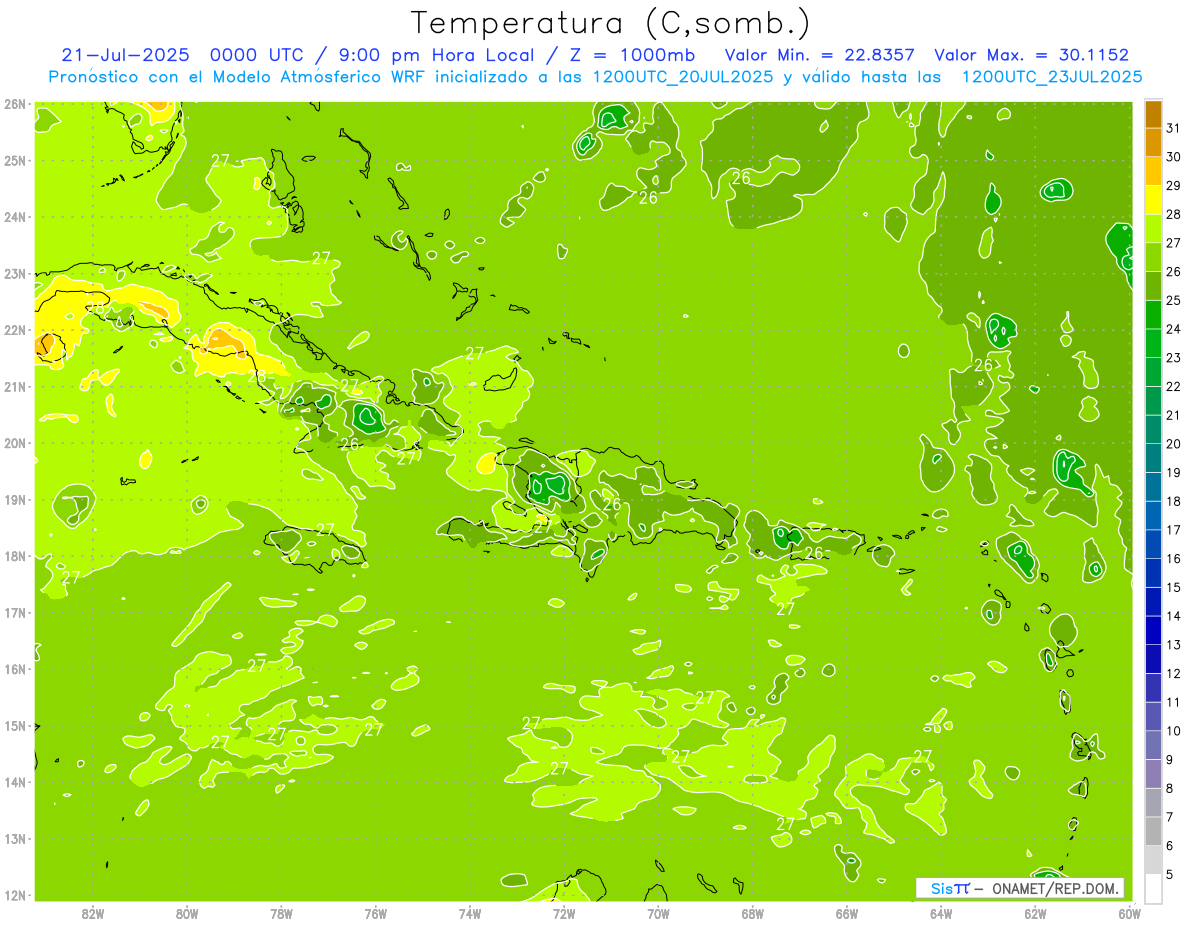1200x927 pixels.
Task: Click the 14N latitude axis label
Action: pyautogui.click(x=15, y=782)
